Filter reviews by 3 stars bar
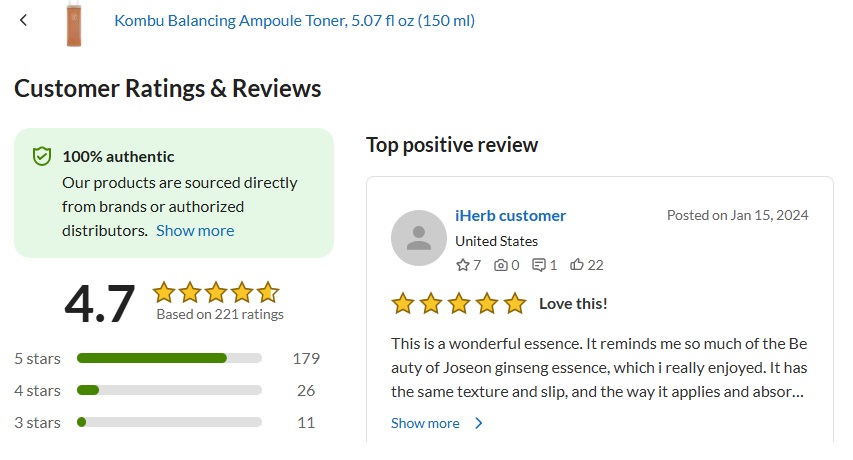853x460 pixels. click(169, 422)
